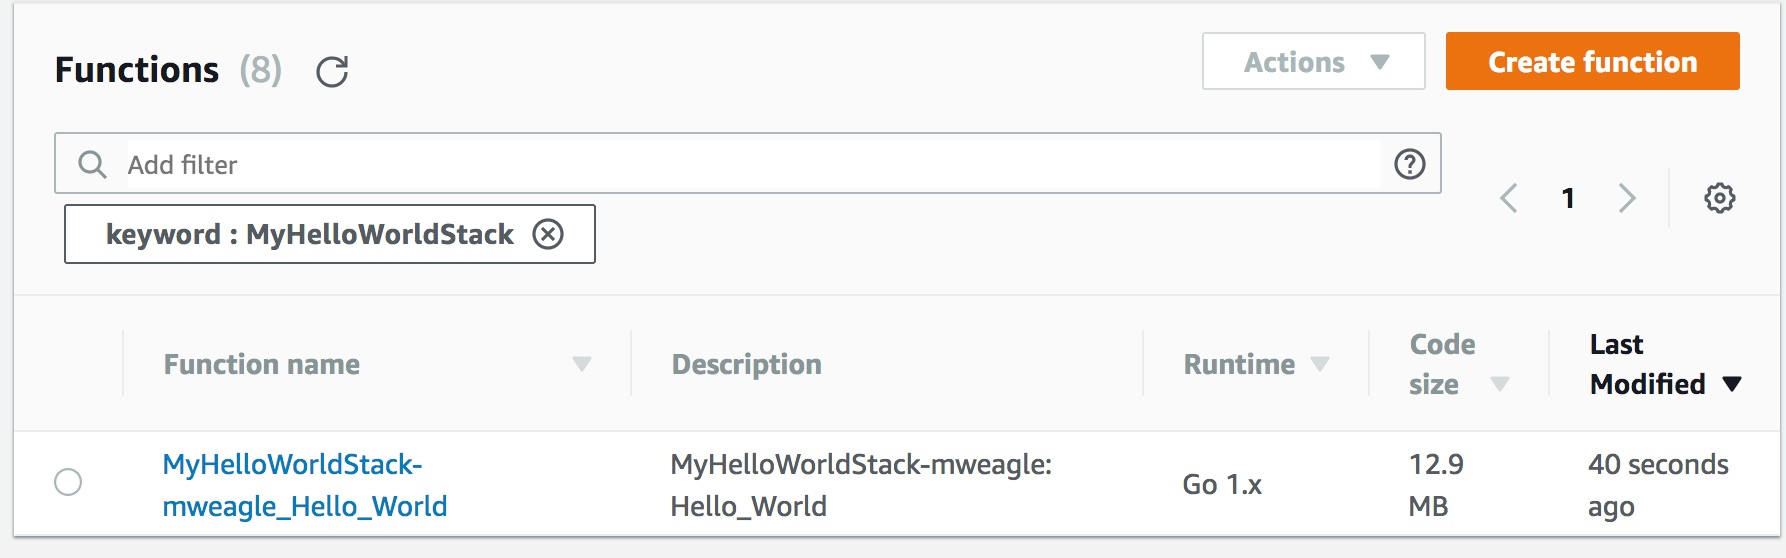Go to the previous page of functions
The width and height of the screenshot is (1786, 558).
coord(1509,198)
